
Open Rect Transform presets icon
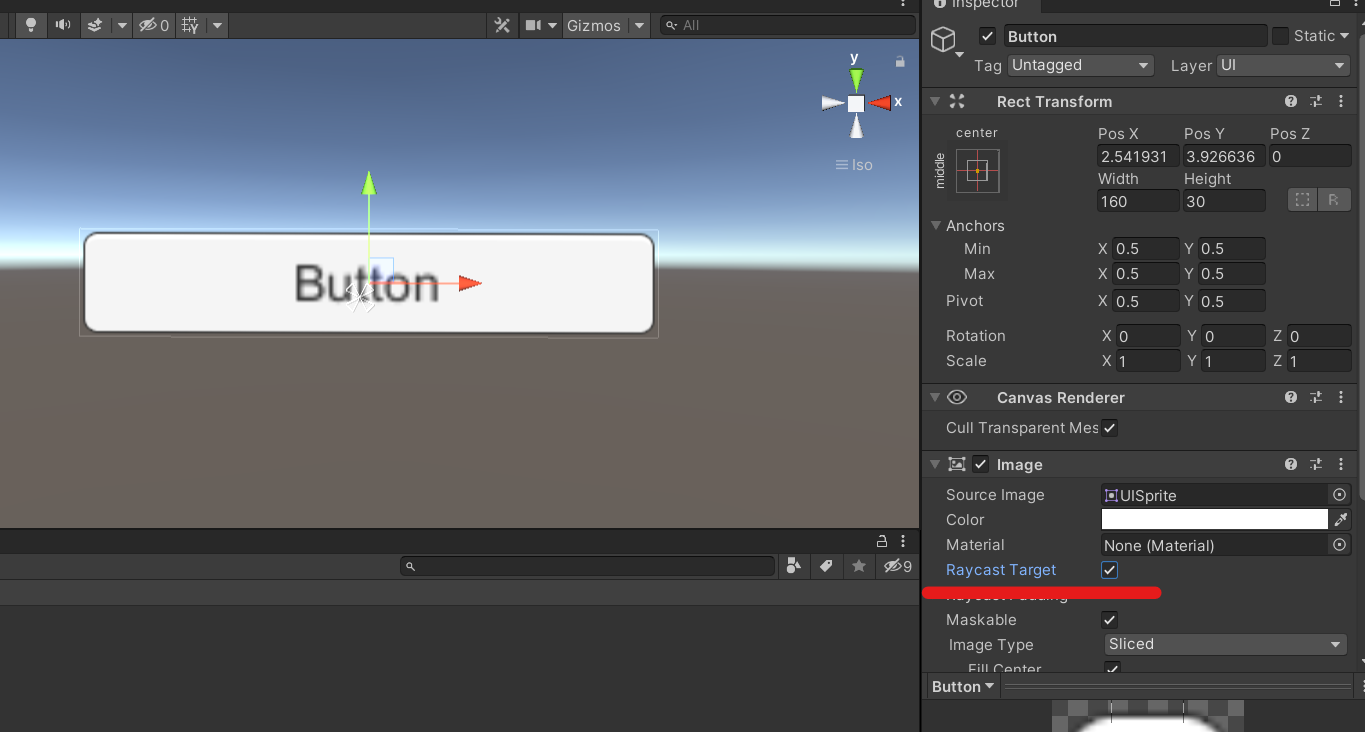(x=1316, y=101)
